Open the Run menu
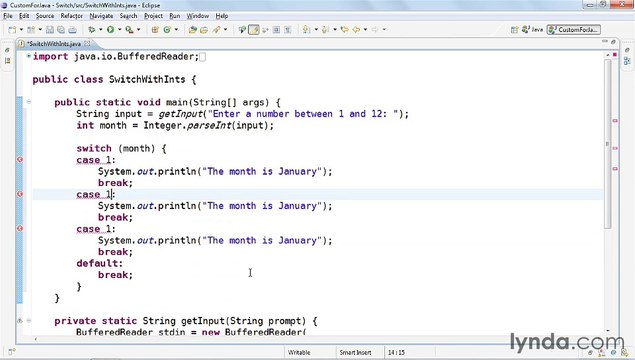635x360 pixels. point(175,16)
